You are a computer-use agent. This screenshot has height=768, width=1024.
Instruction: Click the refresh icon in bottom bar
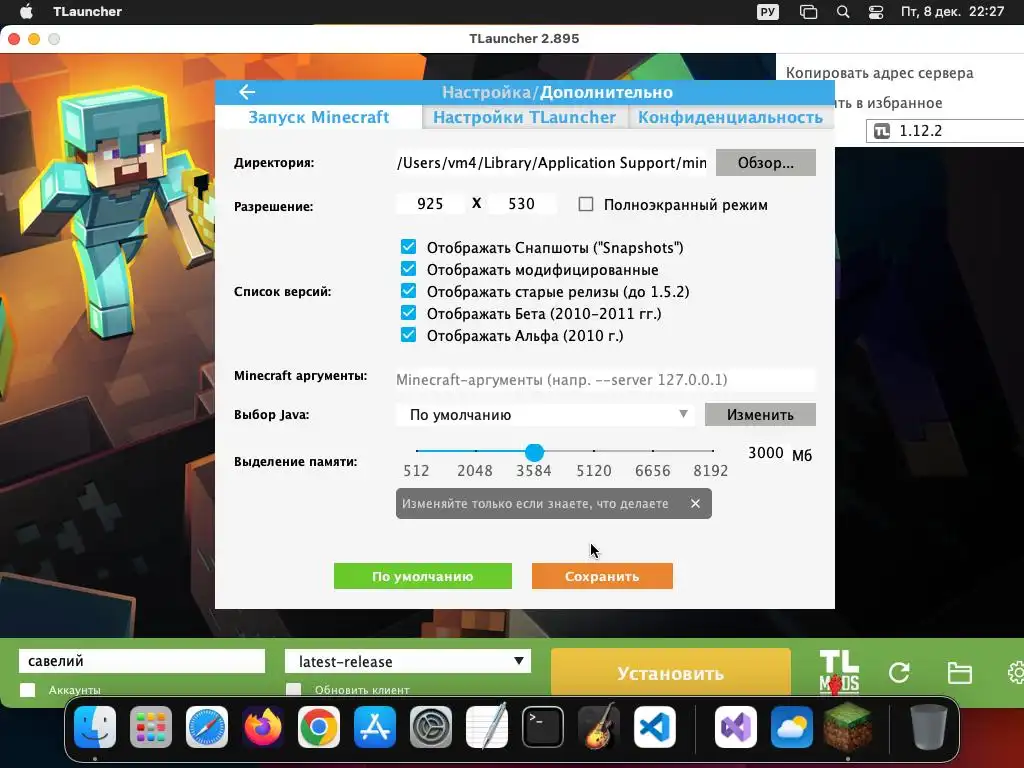899,672
